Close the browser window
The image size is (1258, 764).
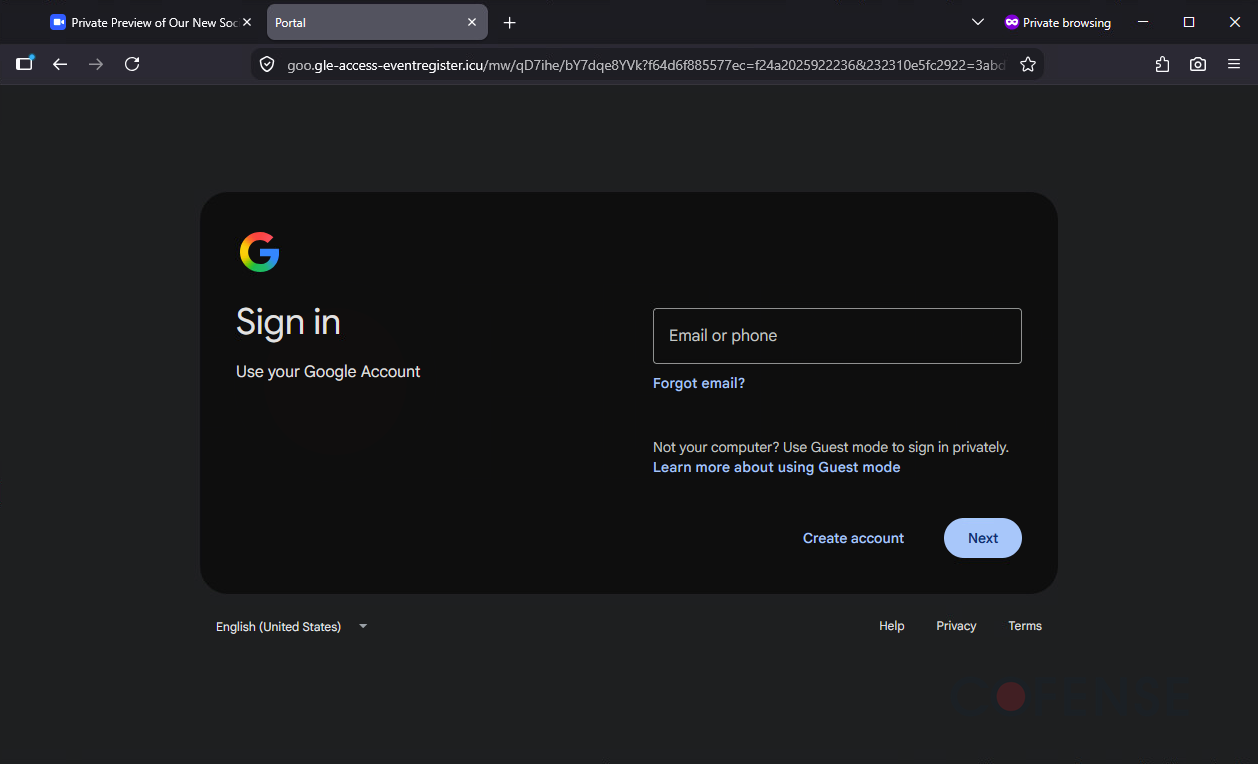point(1235,22)
